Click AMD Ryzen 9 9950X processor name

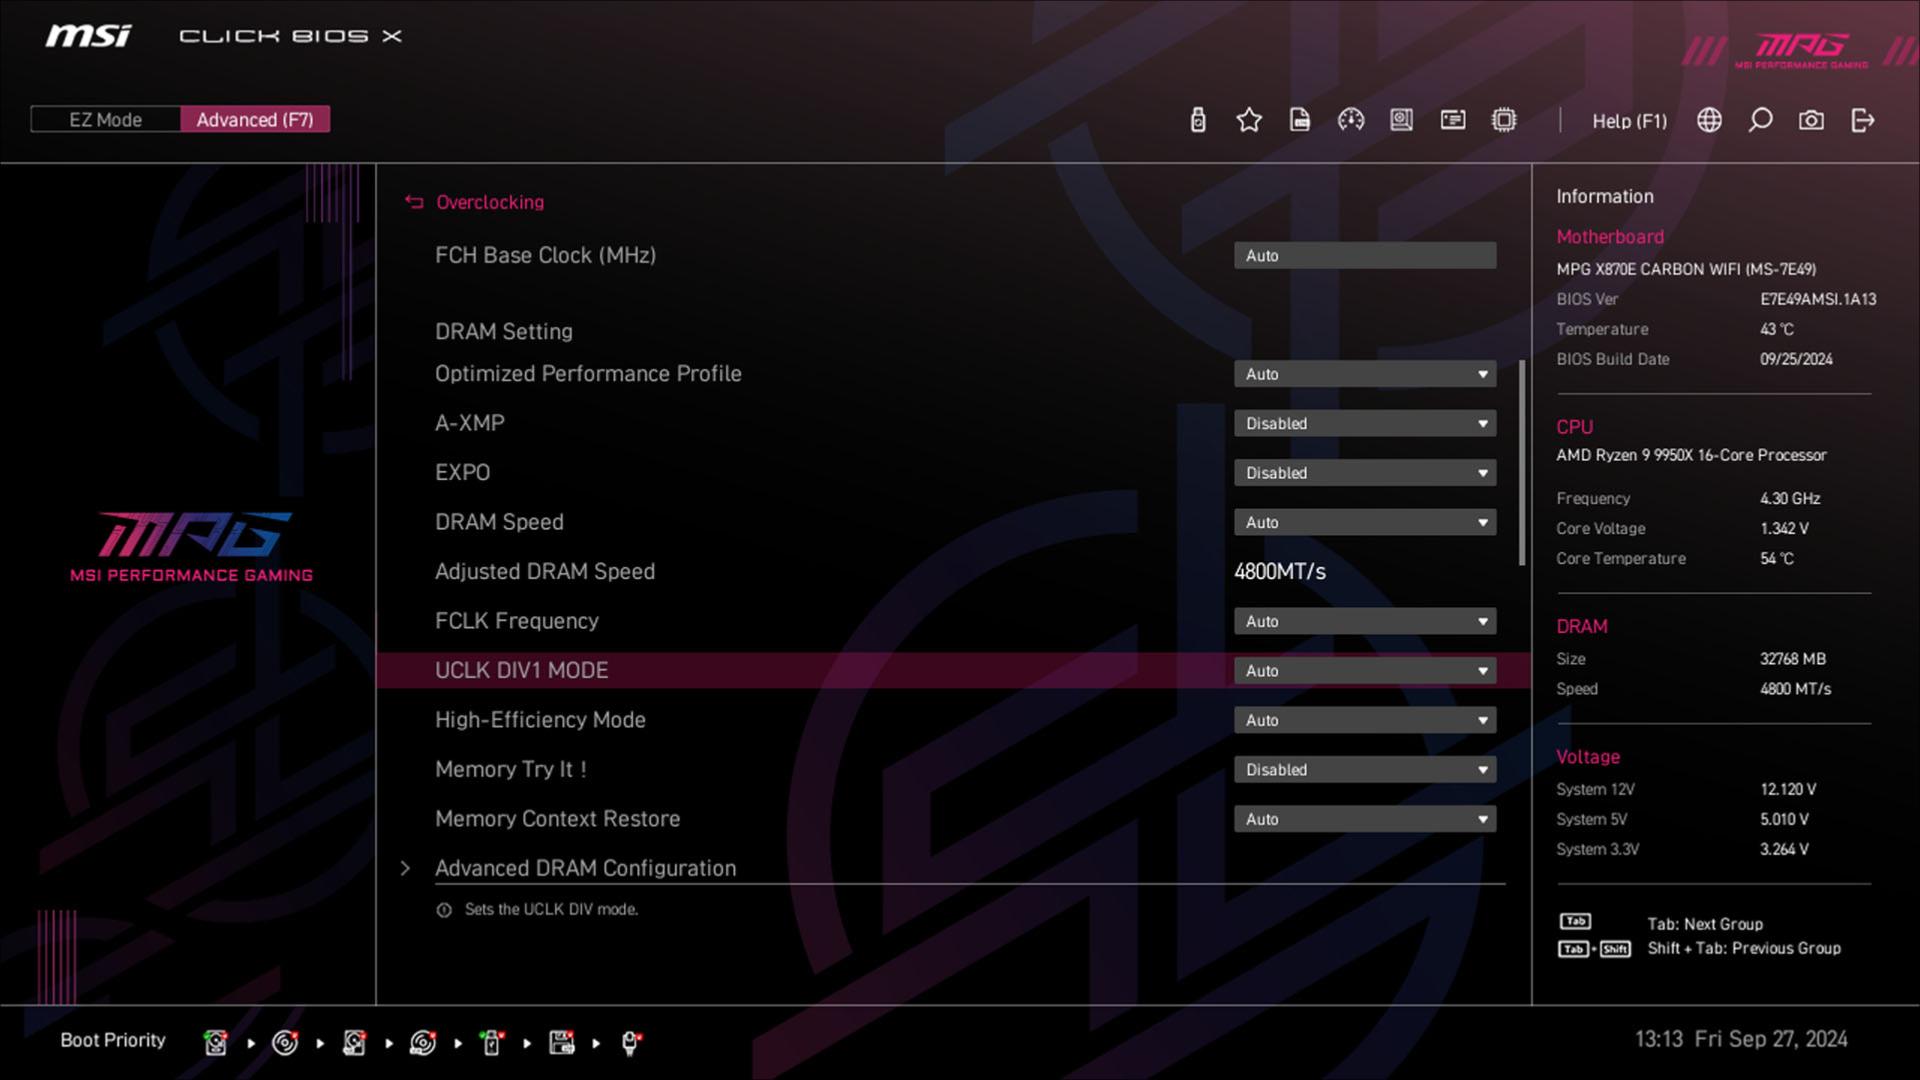coord(1691,455)
